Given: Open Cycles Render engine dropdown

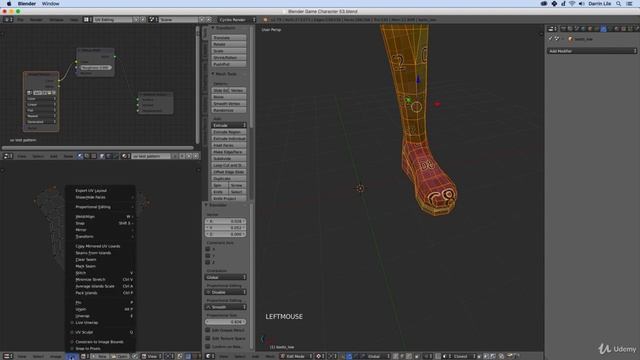Looking at the screenshot, I should [237, 19].
